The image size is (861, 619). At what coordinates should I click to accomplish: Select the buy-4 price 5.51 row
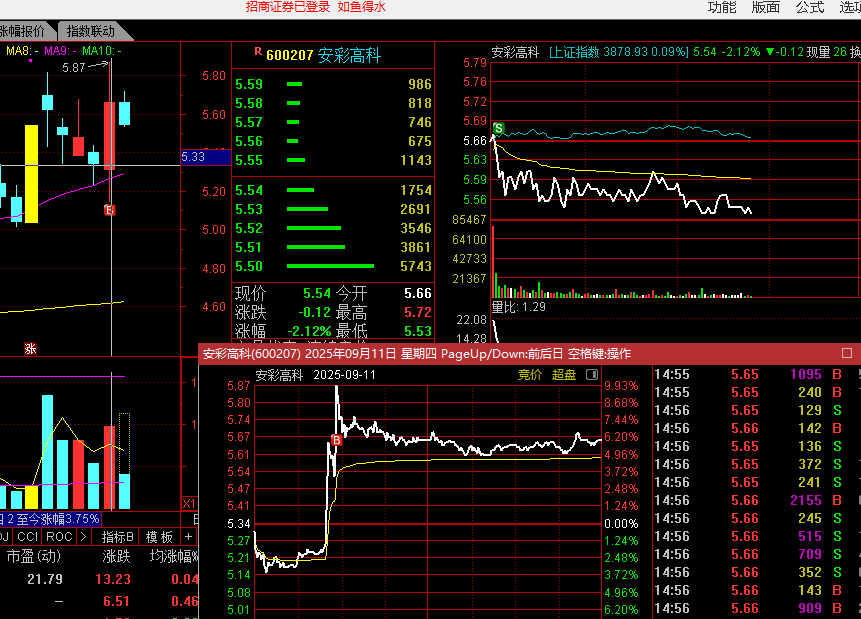(x=333, y=247)
